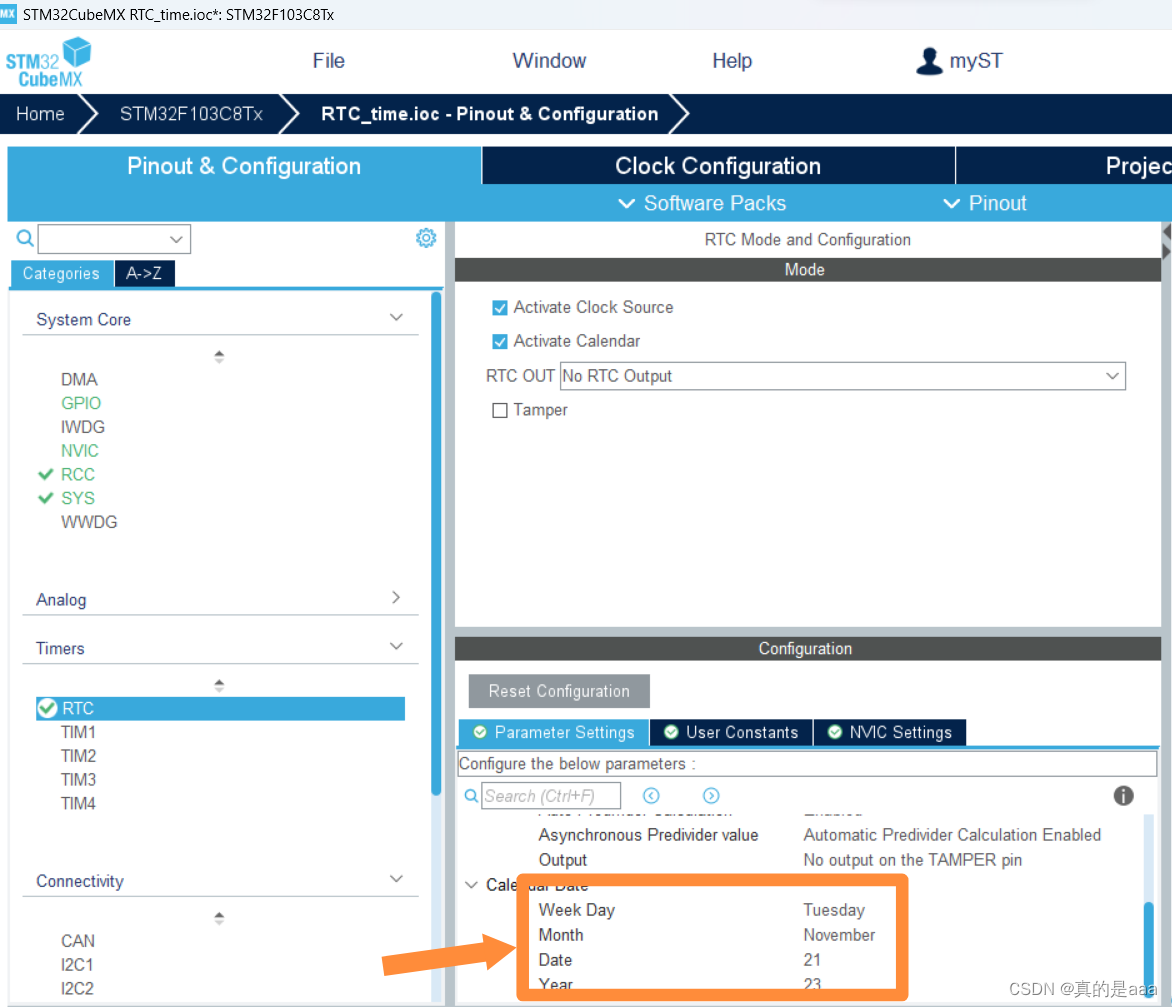Toggle Activate Clock Source checkbox
The height and width of the screenshot is (1007, 1172).
(500, 308)
